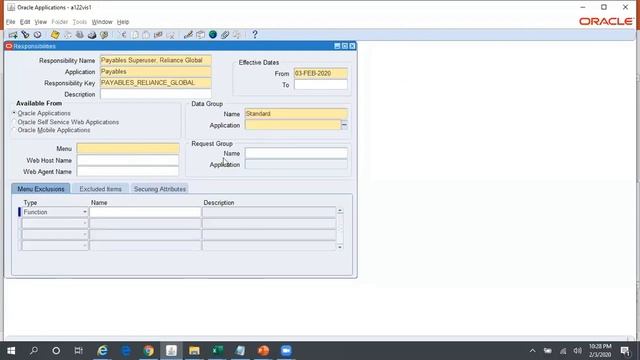This screenshot has height=360, width=640.
Task: Click the New record toolbar icon
Action: pos(13,35)
